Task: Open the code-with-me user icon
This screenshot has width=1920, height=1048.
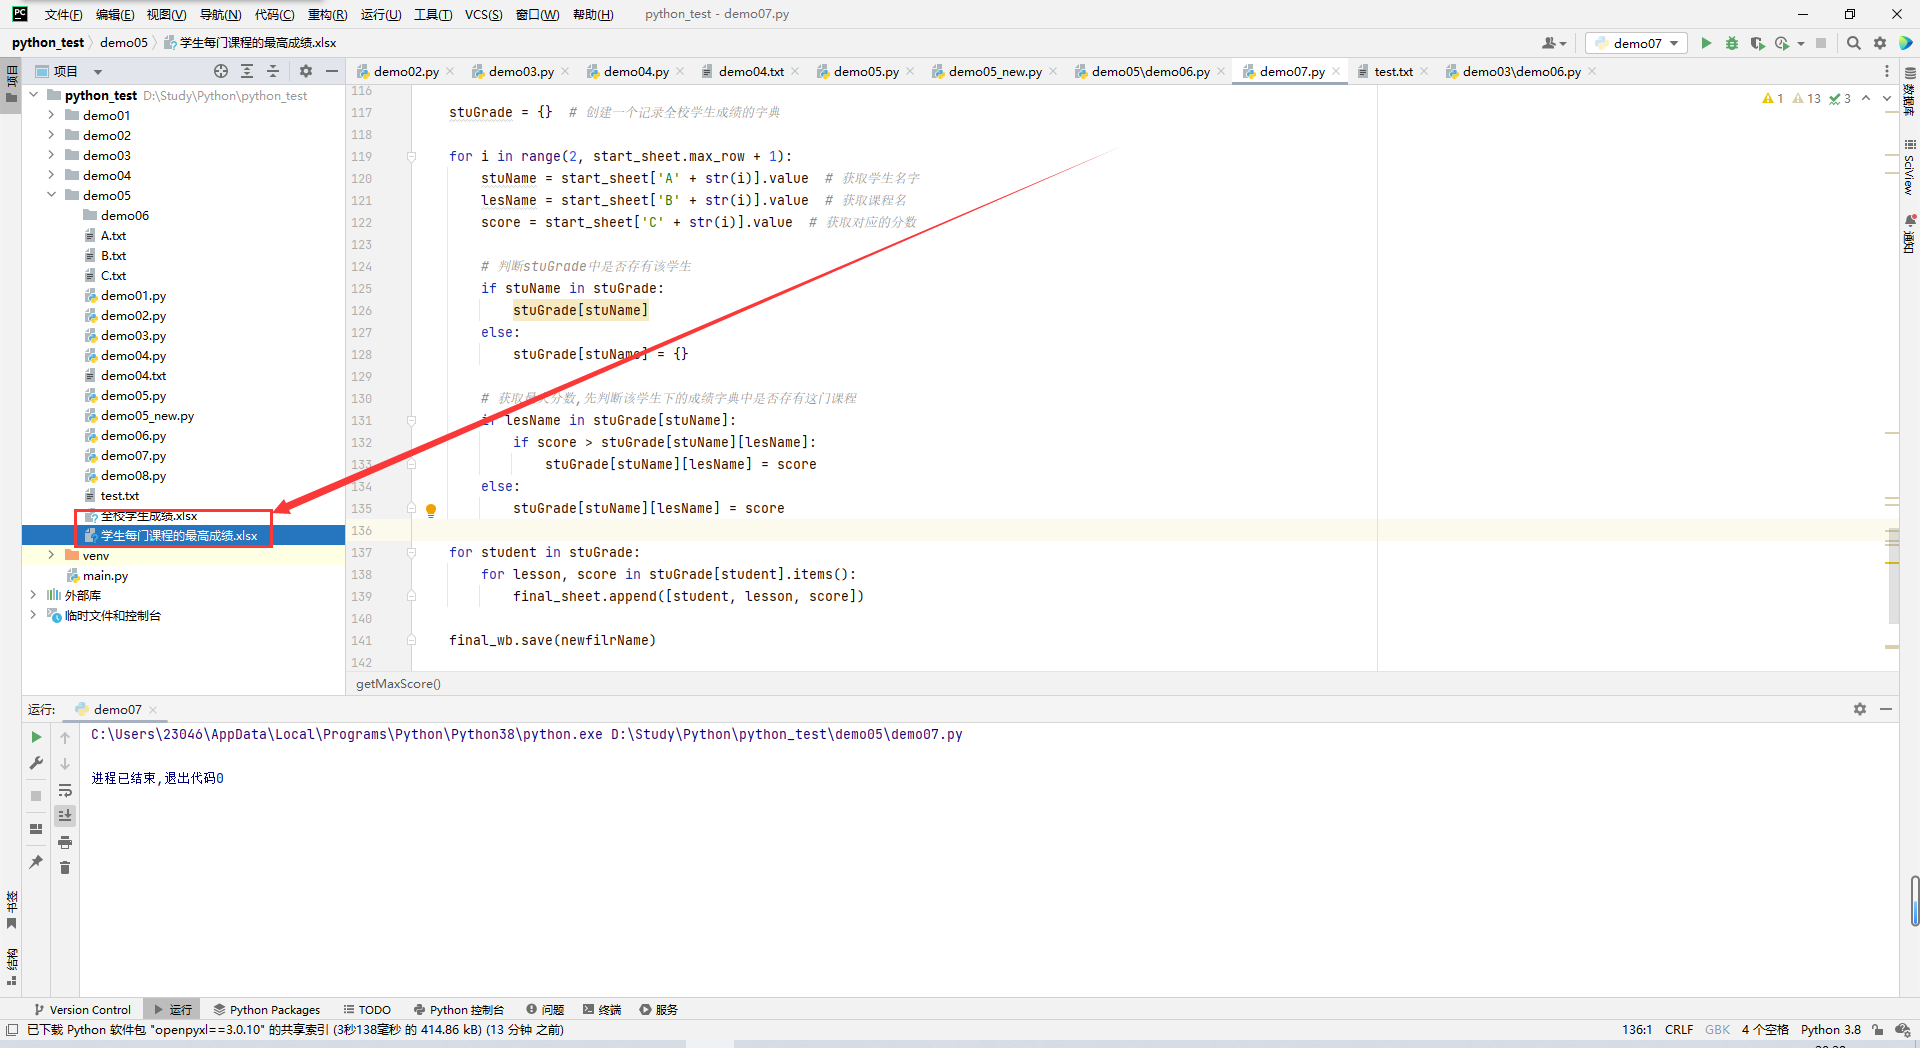Action: click(x=1554, y=43)
